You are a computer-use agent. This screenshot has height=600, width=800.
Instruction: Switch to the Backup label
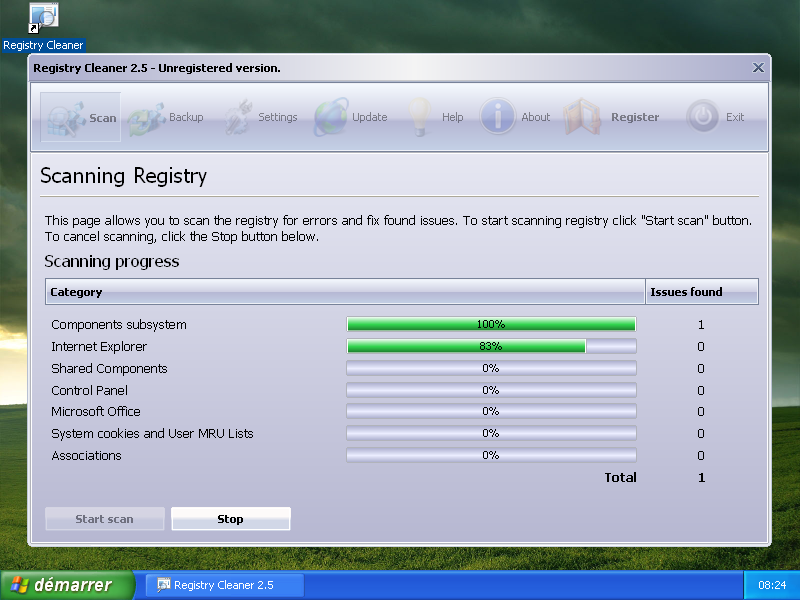186,117
